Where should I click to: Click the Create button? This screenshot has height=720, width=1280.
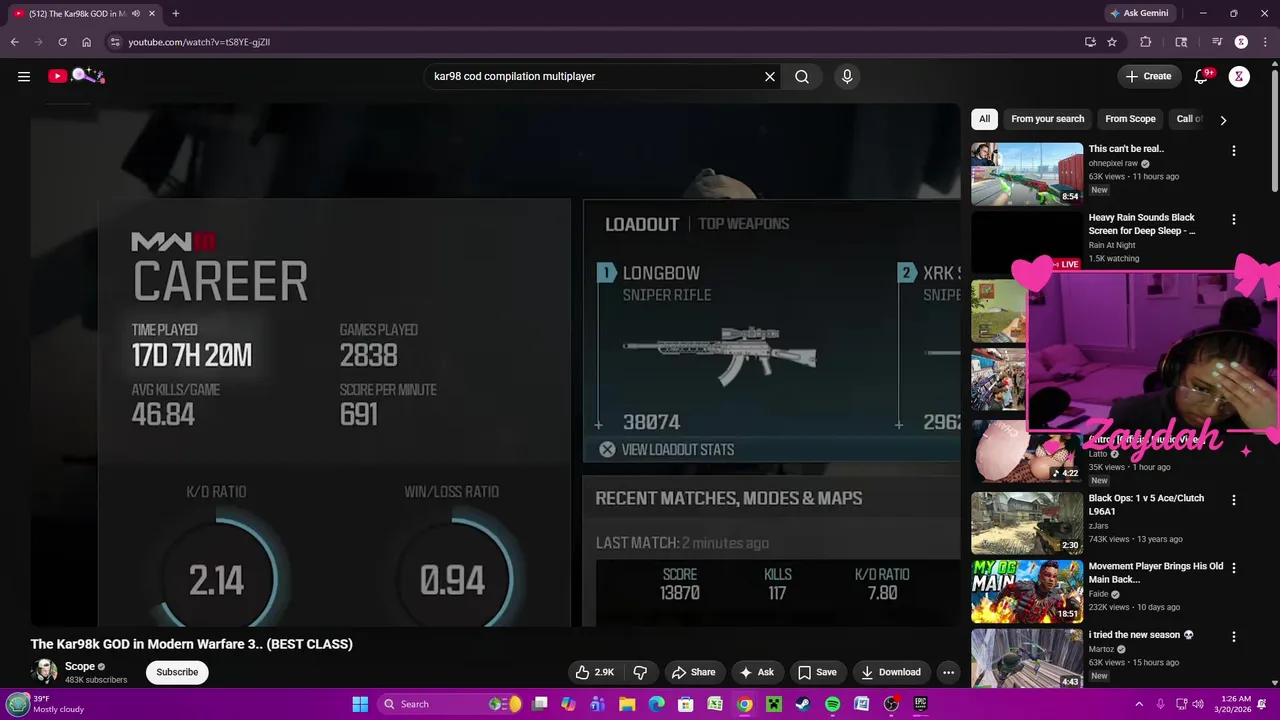1148,76
